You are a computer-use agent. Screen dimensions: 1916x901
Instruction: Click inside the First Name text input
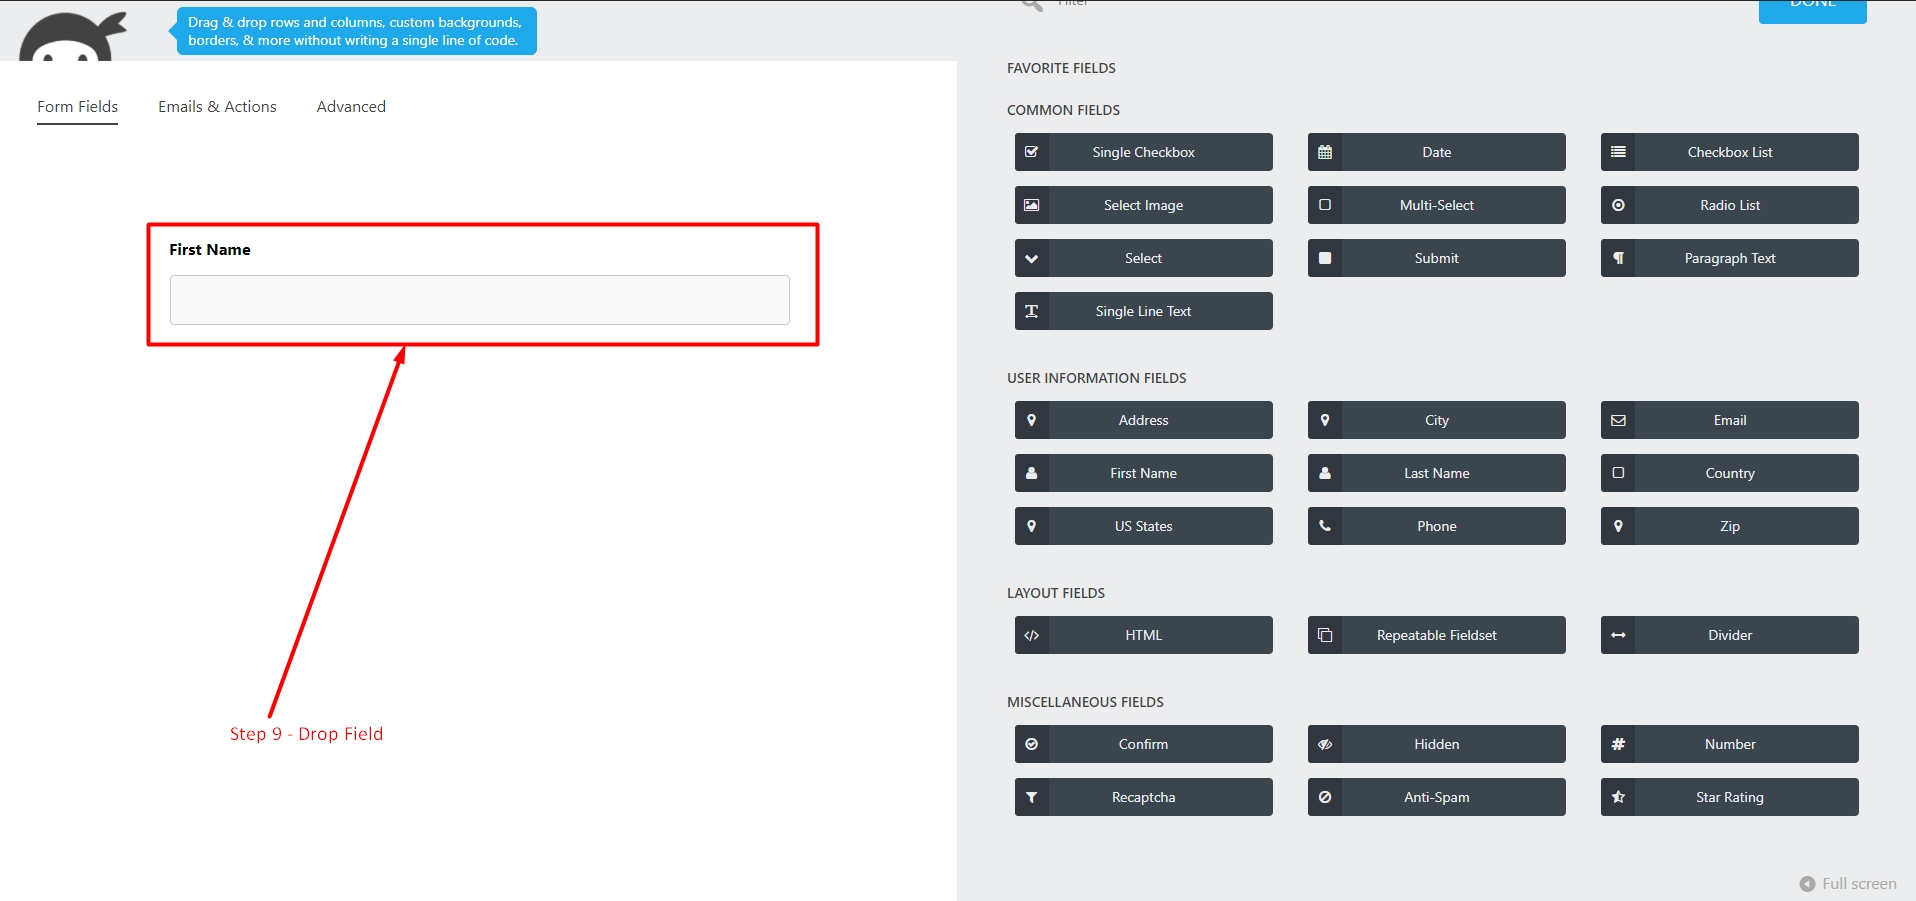point(479,300)
